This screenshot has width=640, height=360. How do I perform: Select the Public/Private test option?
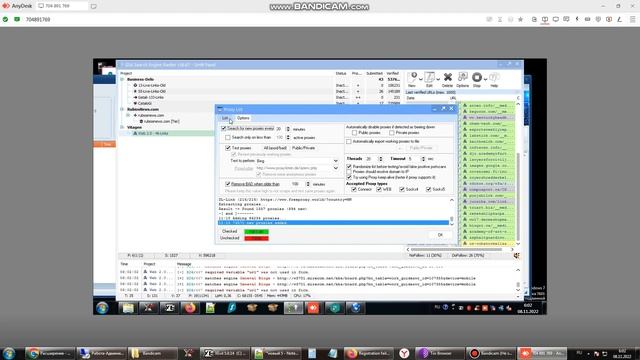pos(304,148)
